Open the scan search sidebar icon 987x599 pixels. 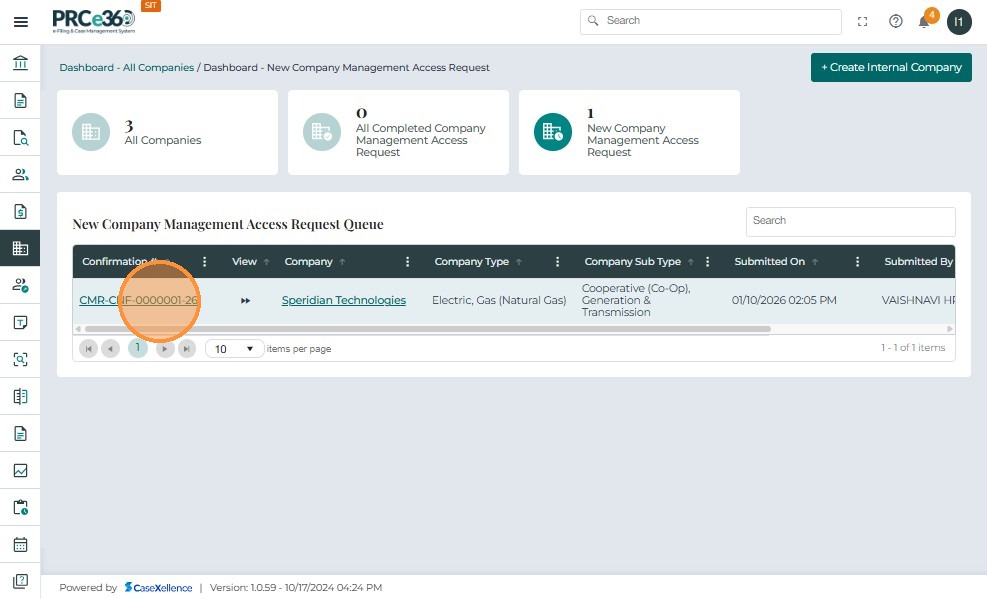[x=20, y=359]
